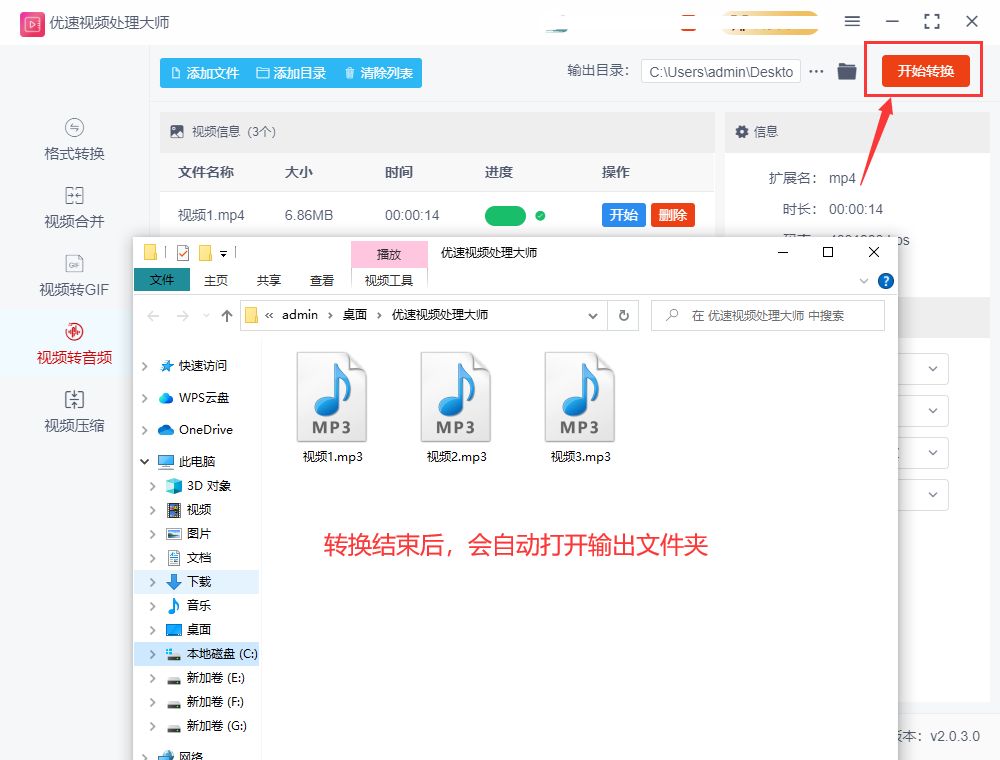Expand the WPS云盘 tree node
The height and width of the screenshot is (760, 1000).
click(145, 398)
